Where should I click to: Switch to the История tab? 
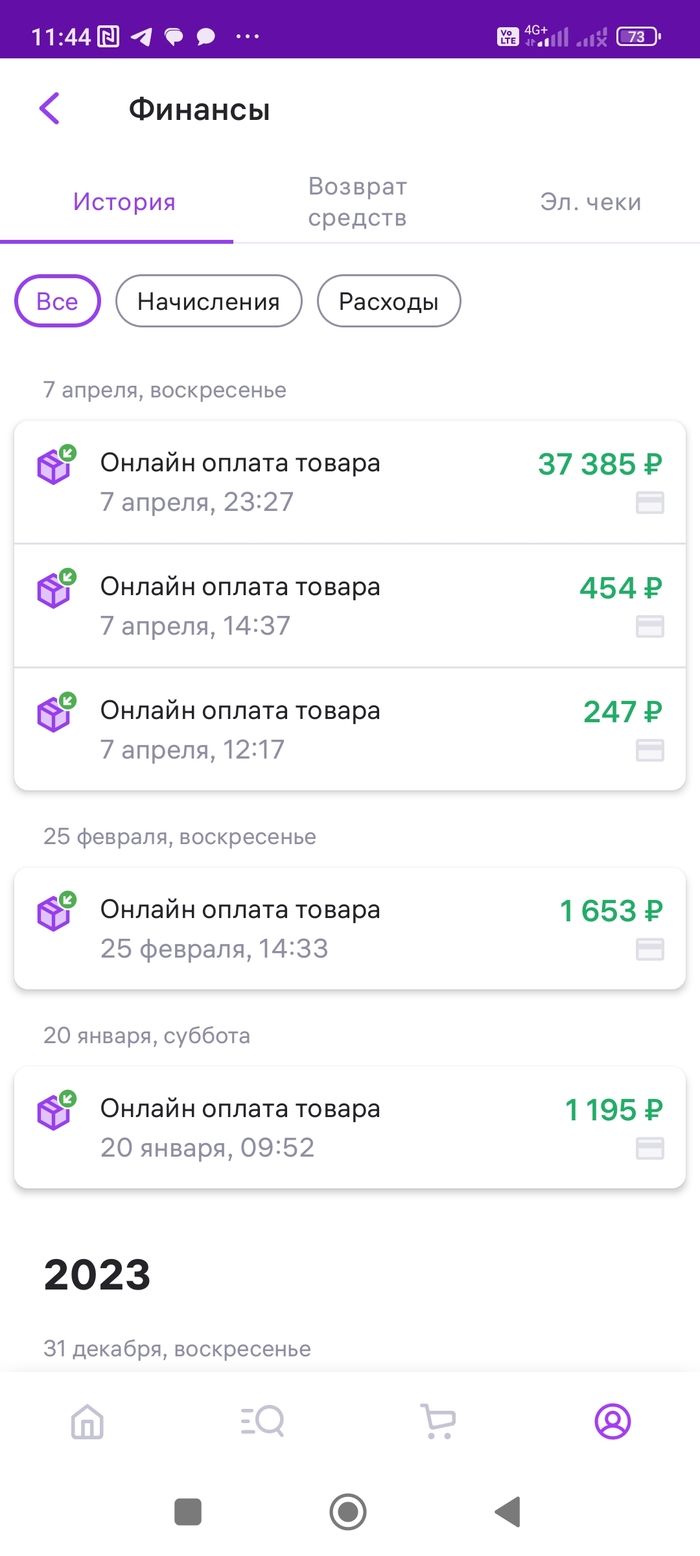[x=124, y=202]
